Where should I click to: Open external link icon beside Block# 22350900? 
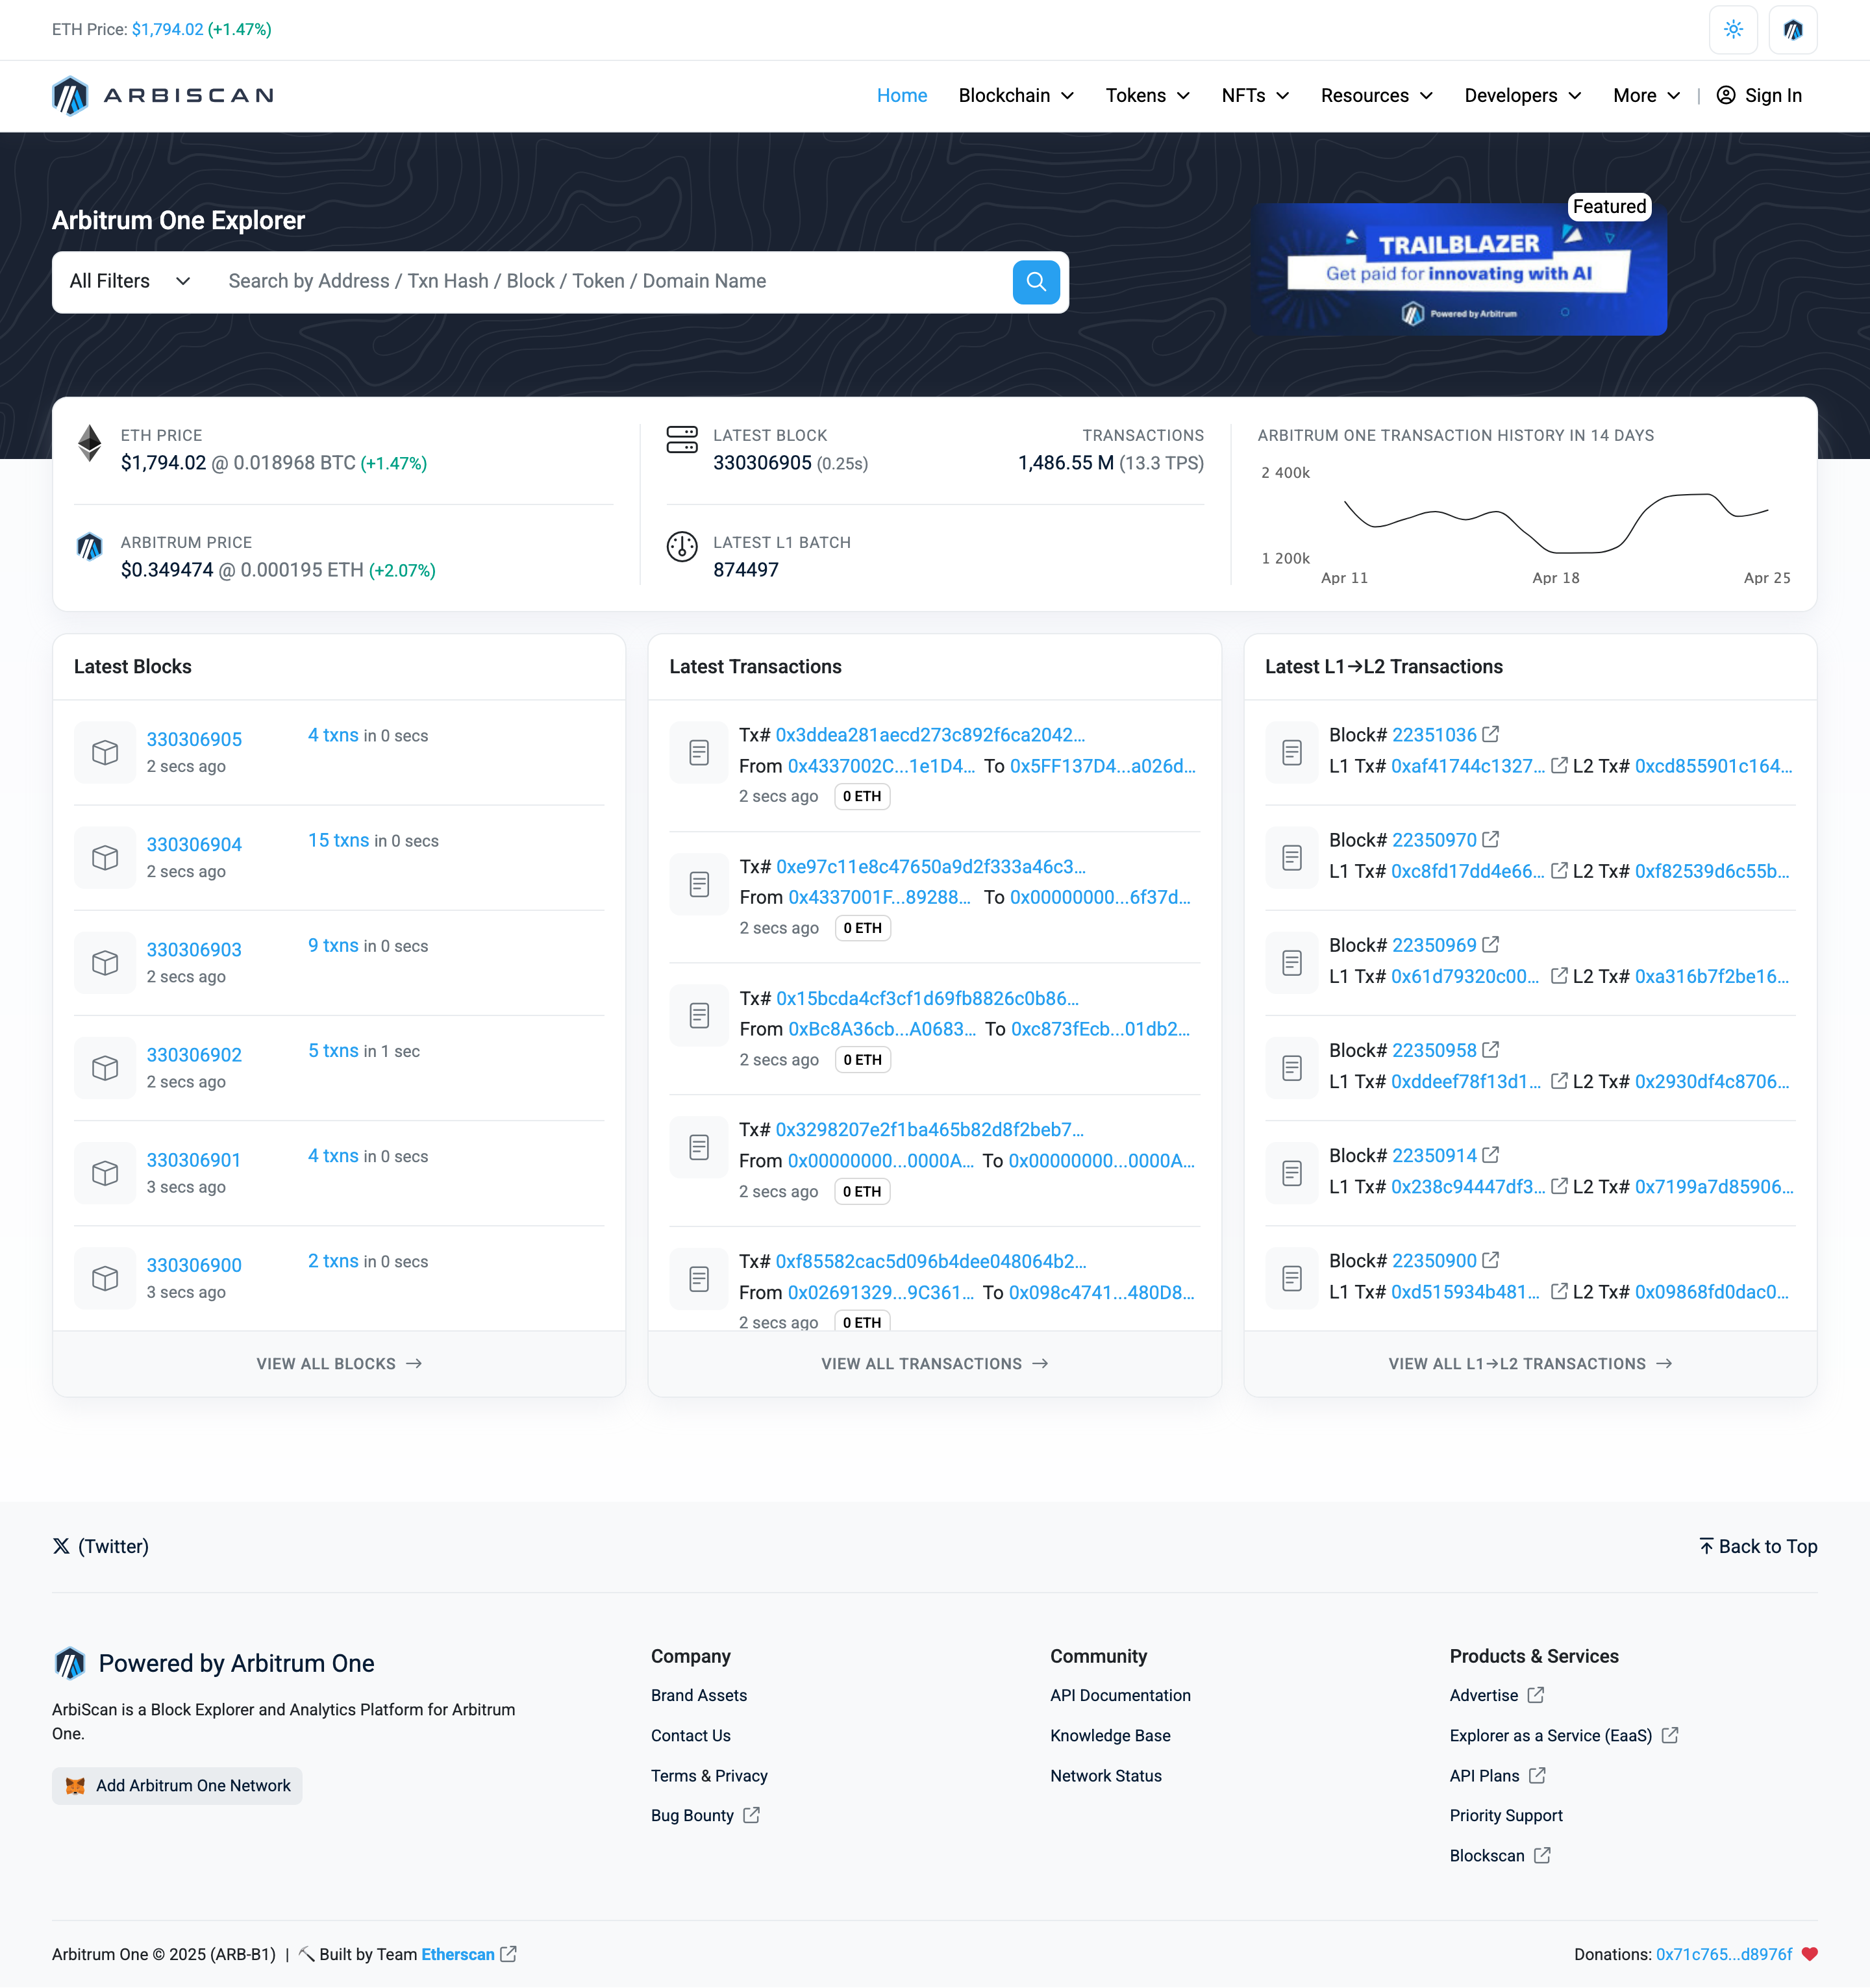coord(1491,1260)
